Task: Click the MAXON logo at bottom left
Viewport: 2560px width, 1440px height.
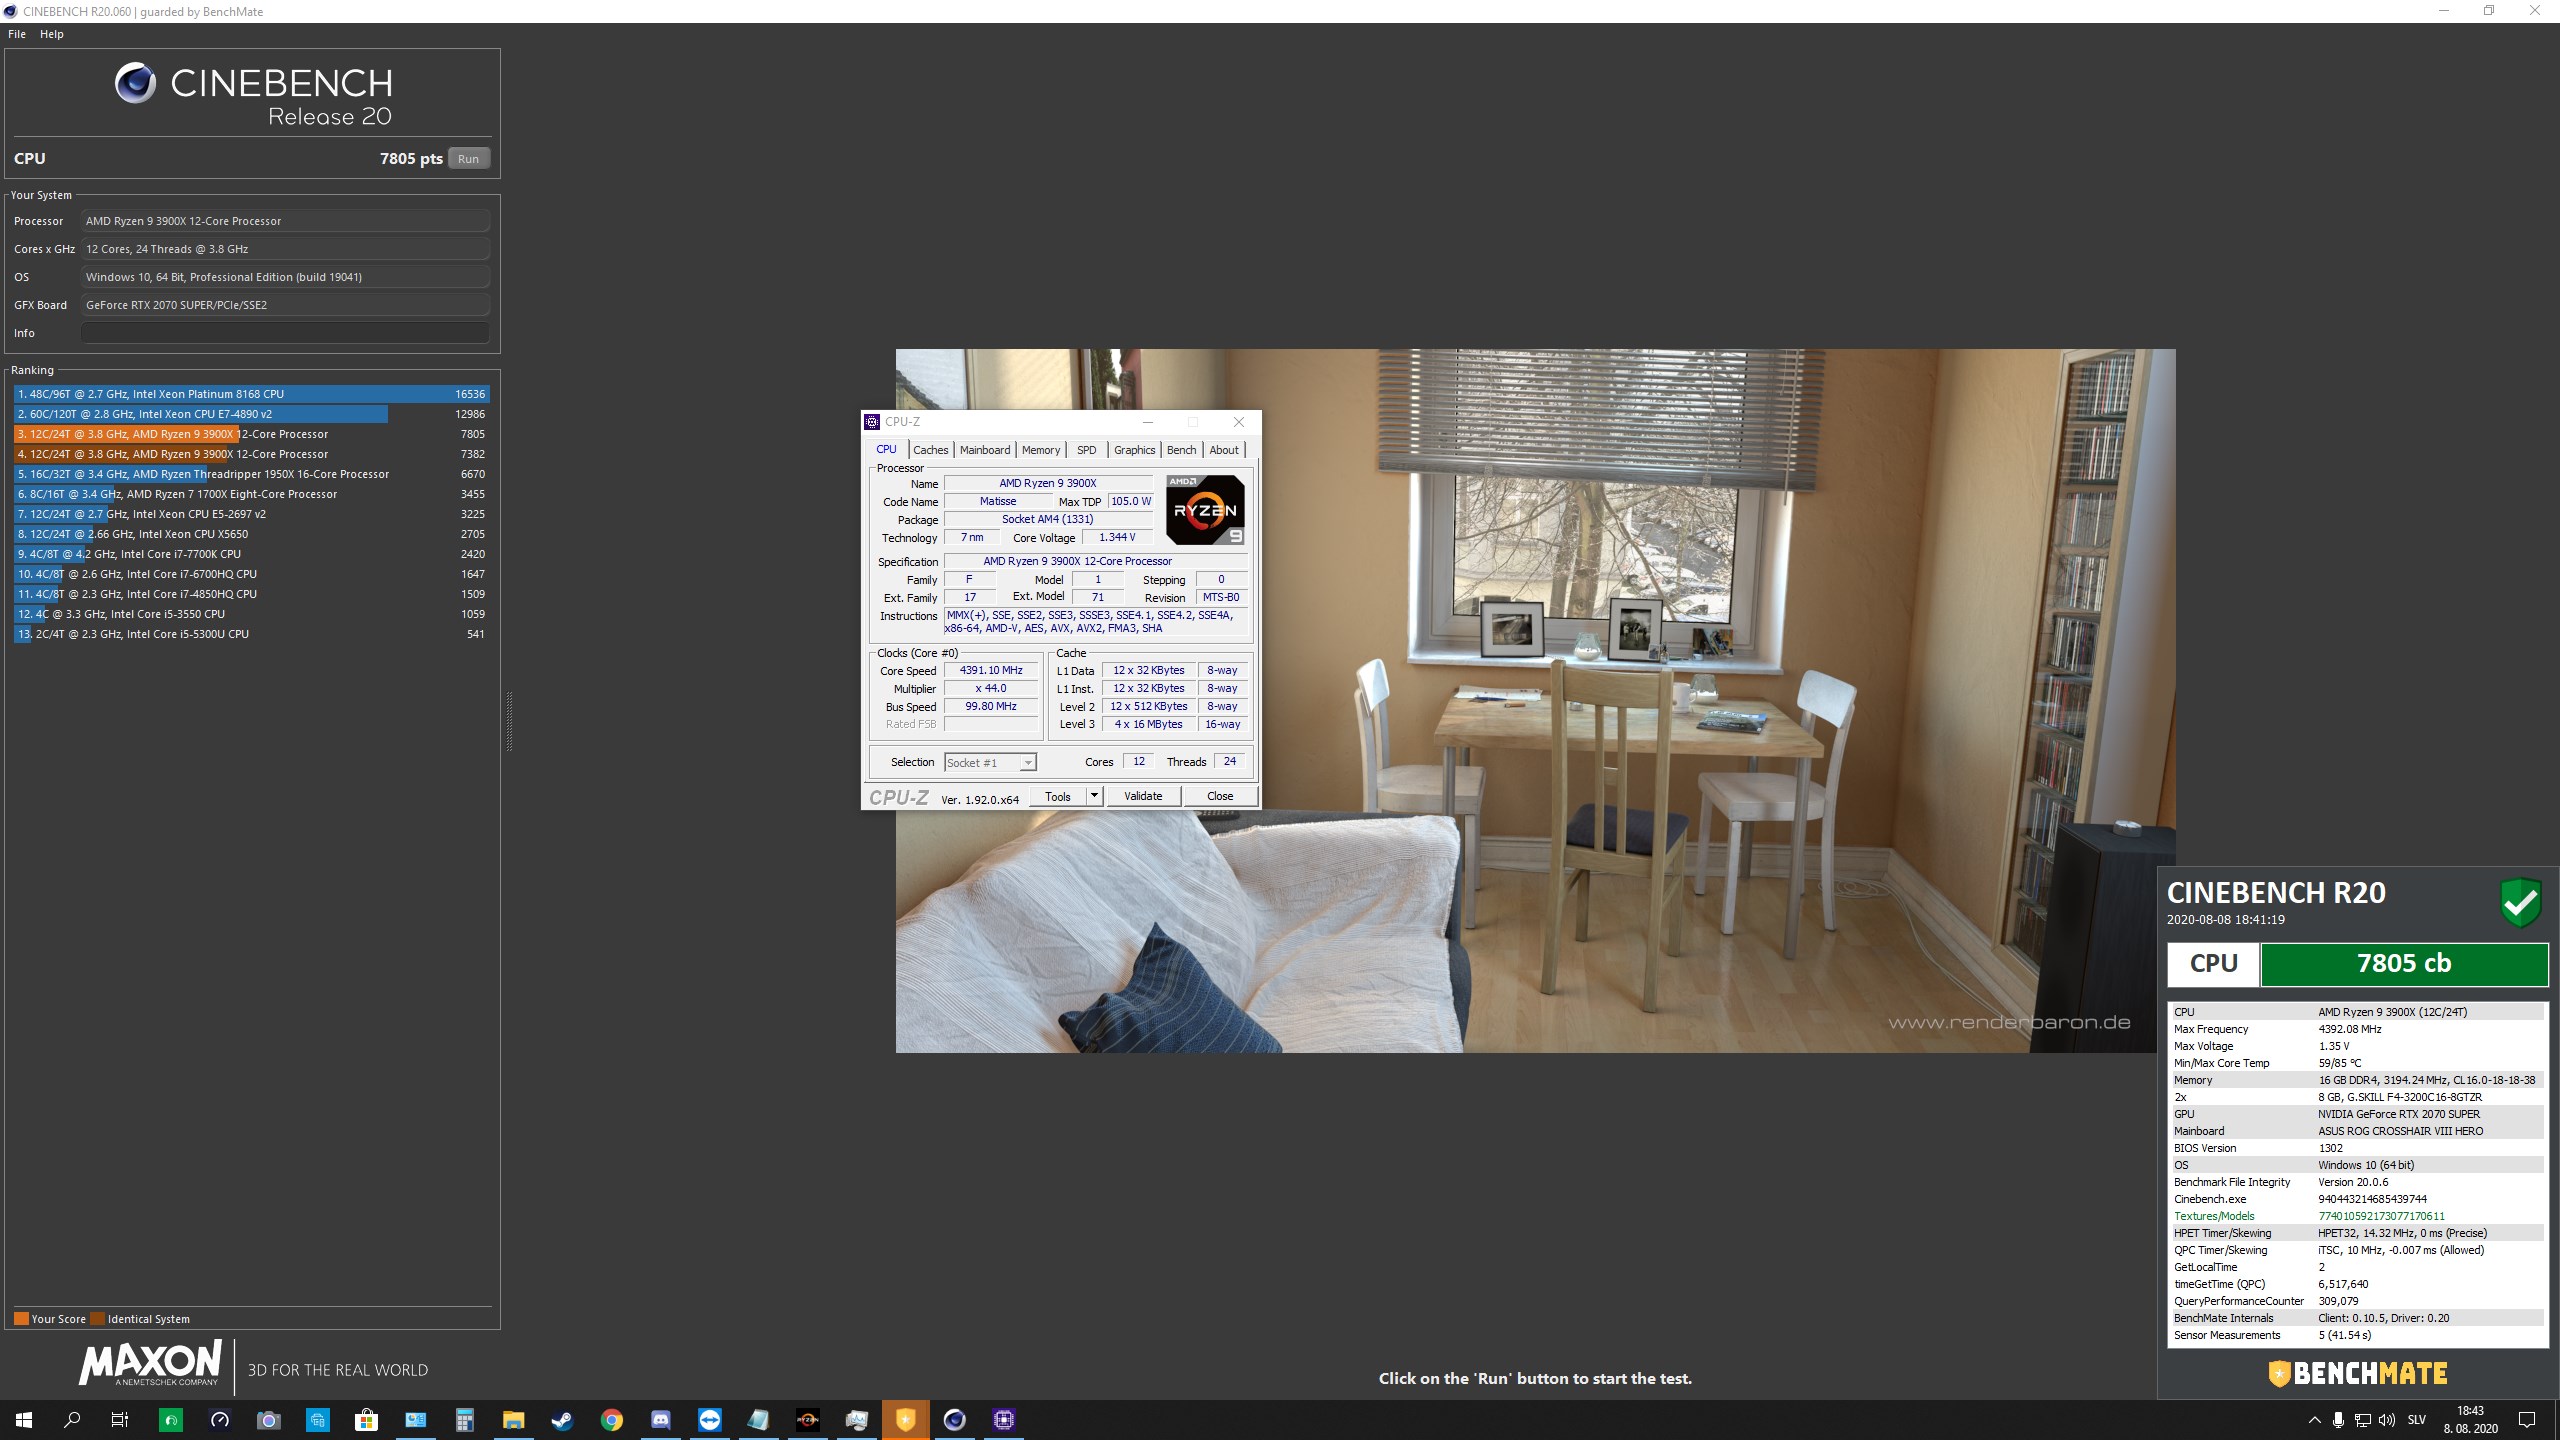Action: 150,1364
